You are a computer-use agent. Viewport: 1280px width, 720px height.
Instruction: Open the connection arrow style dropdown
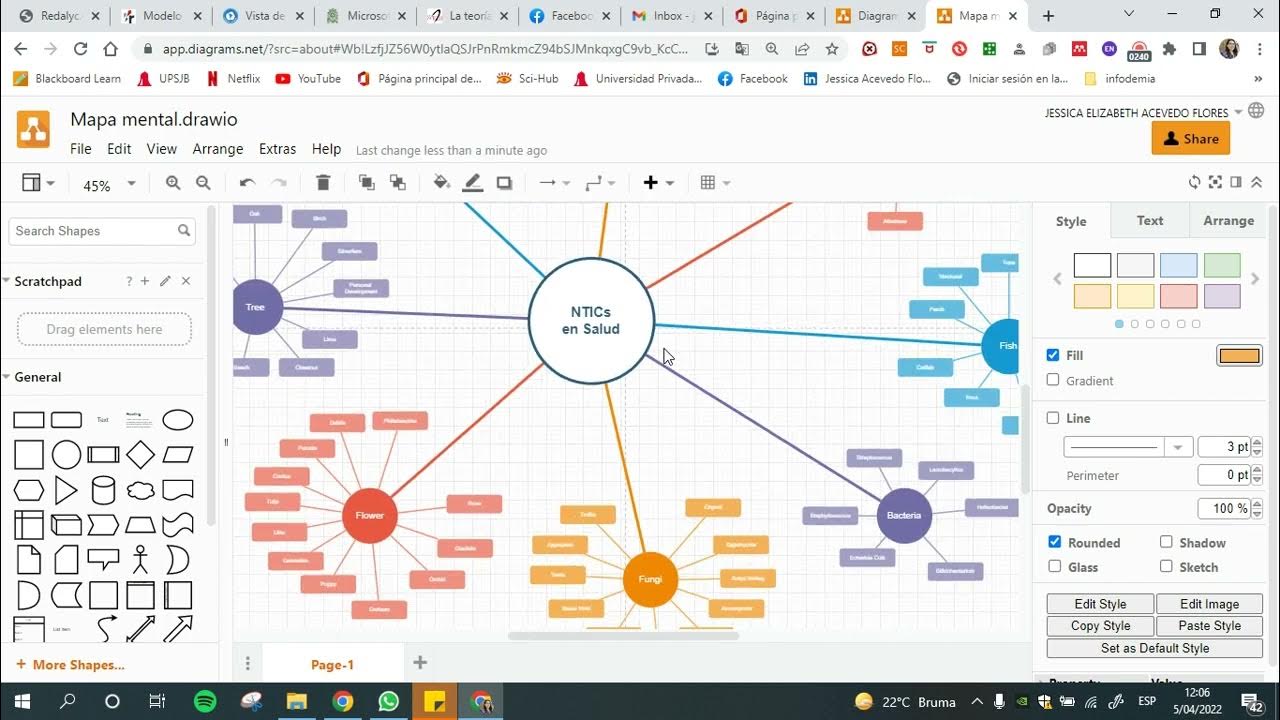point(554,183)
